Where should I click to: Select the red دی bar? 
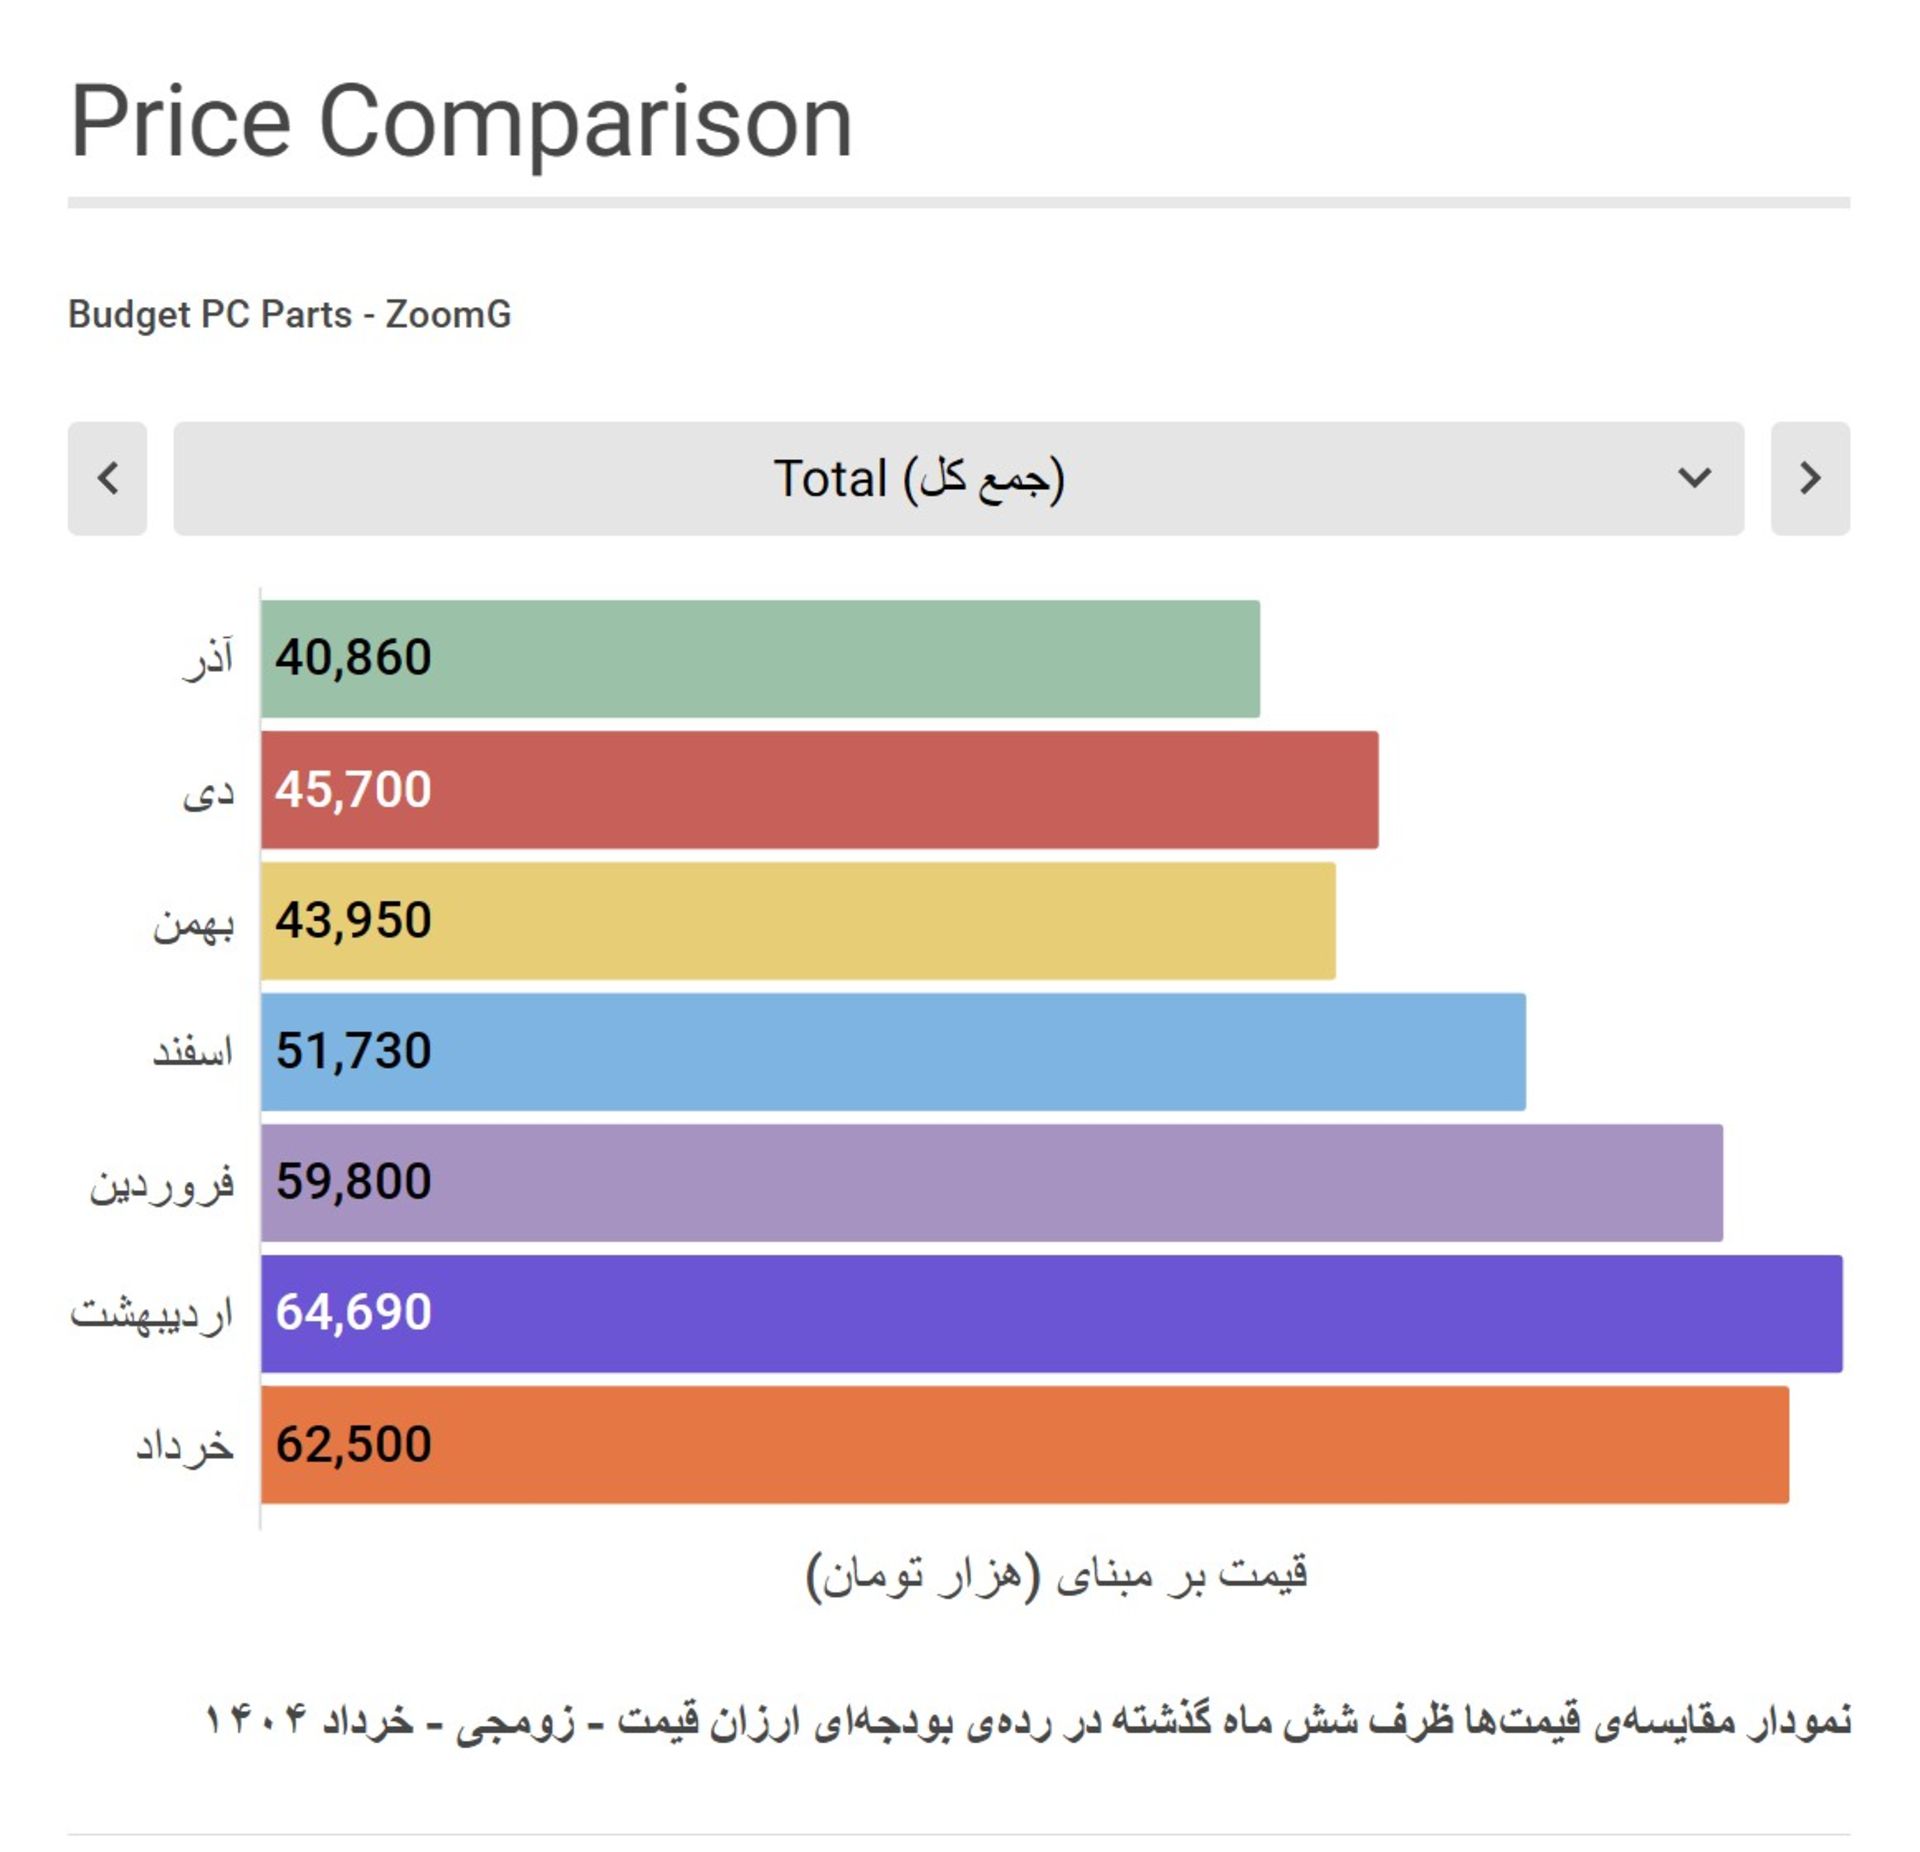(x=820, y=790)
